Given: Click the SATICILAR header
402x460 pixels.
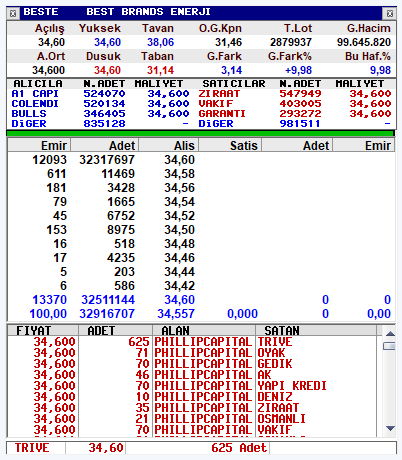Looking at the screenshot, I should (234, 84).
